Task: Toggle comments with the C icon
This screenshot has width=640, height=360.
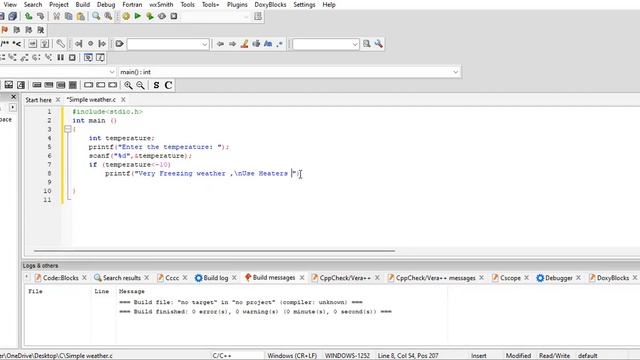Action: [x=168, y=85]
